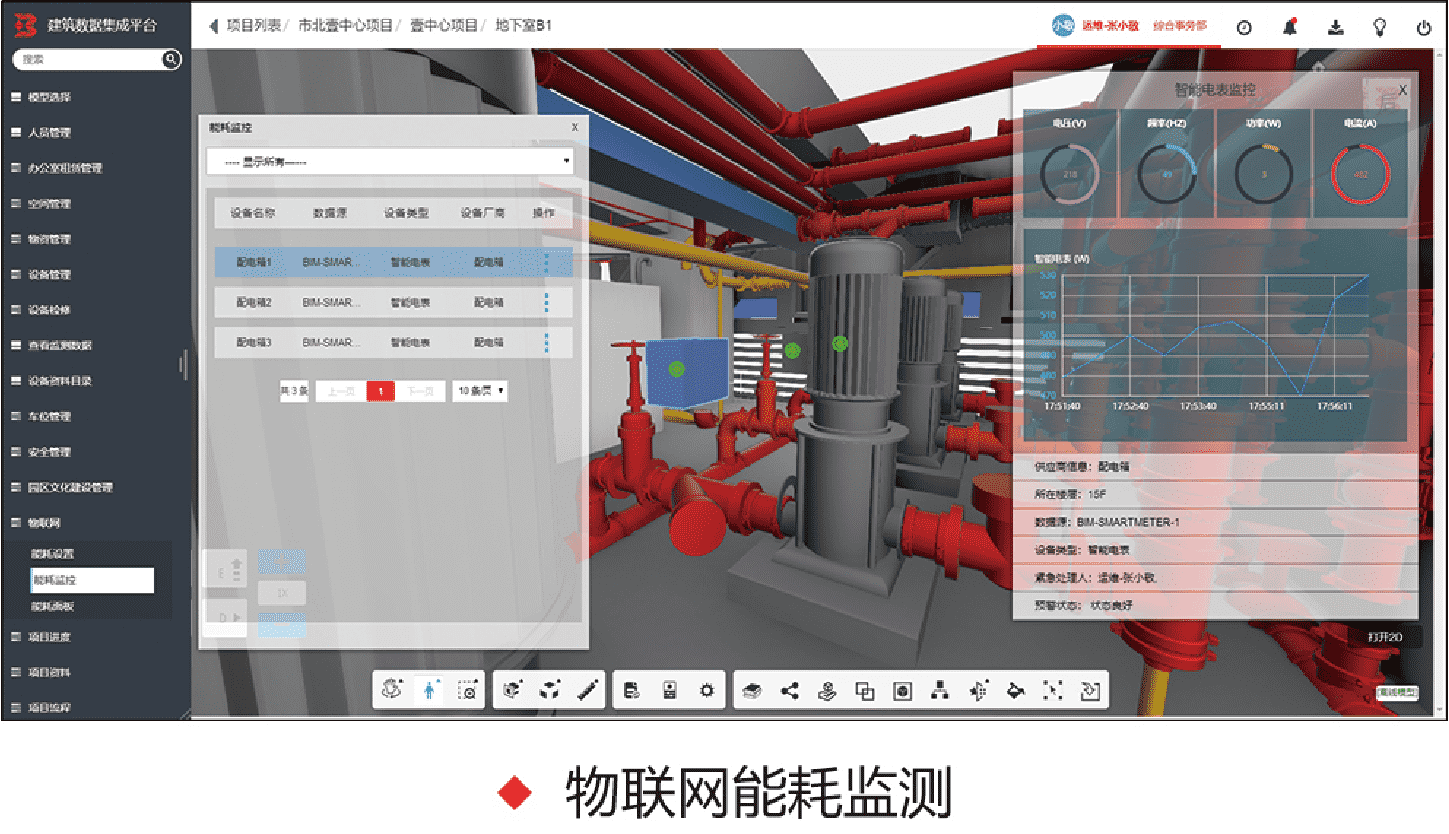Select the 能耗设置 submenu item
The image size is (1449, 834).
tap(53, 554)
